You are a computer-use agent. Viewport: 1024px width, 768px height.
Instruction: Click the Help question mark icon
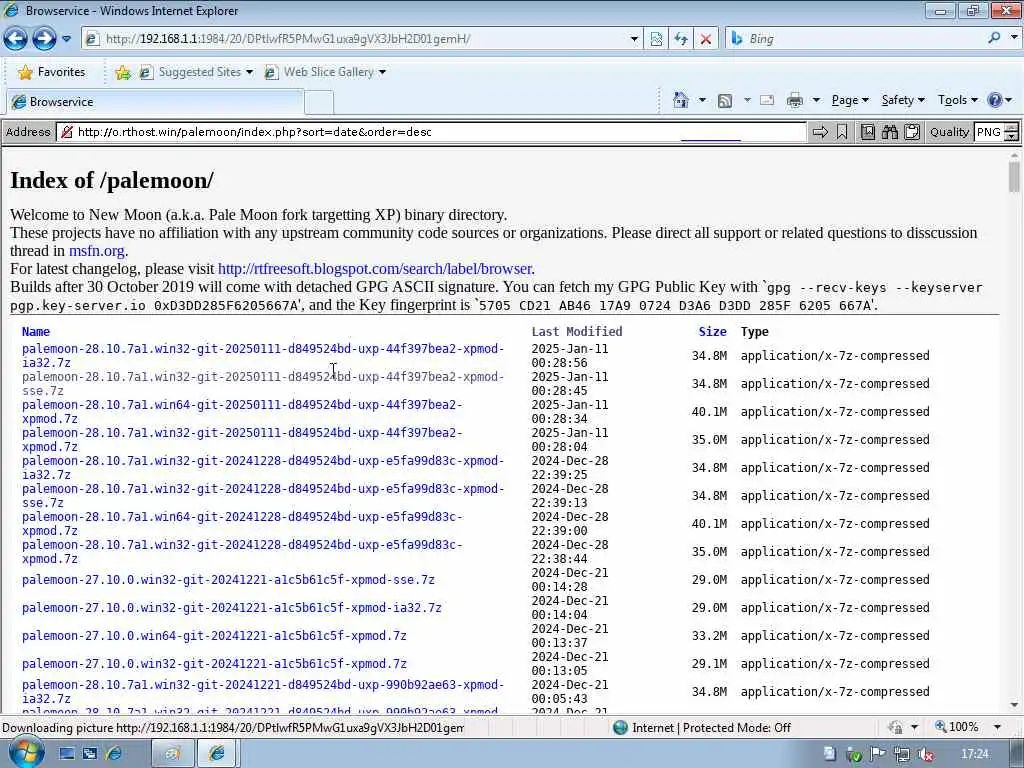[x=995, y=100]
